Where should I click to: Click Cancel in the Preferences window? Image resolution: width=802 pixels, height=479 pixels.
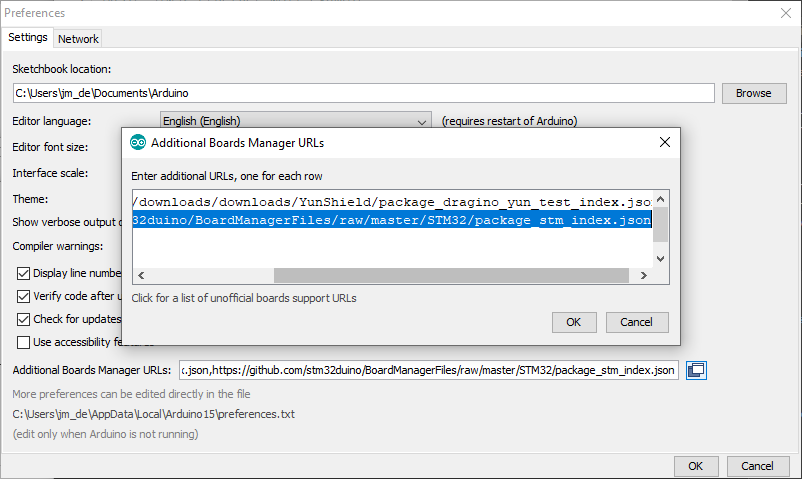tap(758, 466)
